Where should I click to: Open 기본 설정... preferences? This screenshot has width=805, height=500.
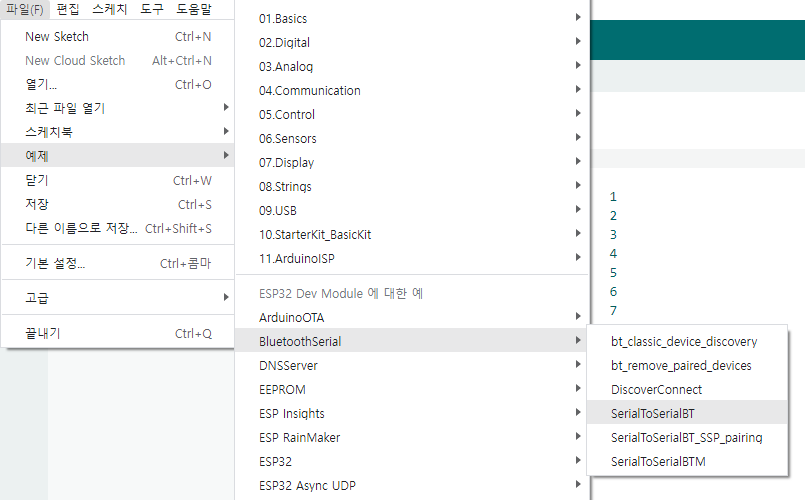[118, 263]
